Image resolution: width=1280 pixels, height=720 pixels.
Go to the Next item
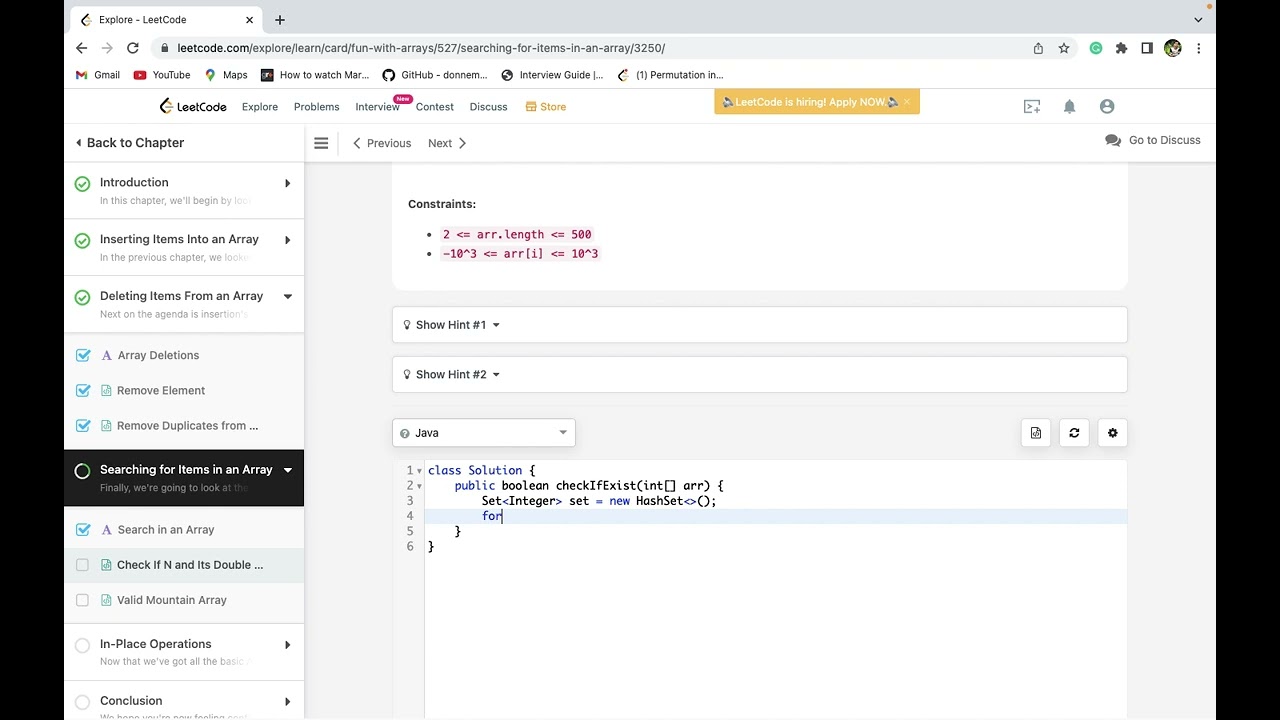pyautogui.click(x=447, y=143)
